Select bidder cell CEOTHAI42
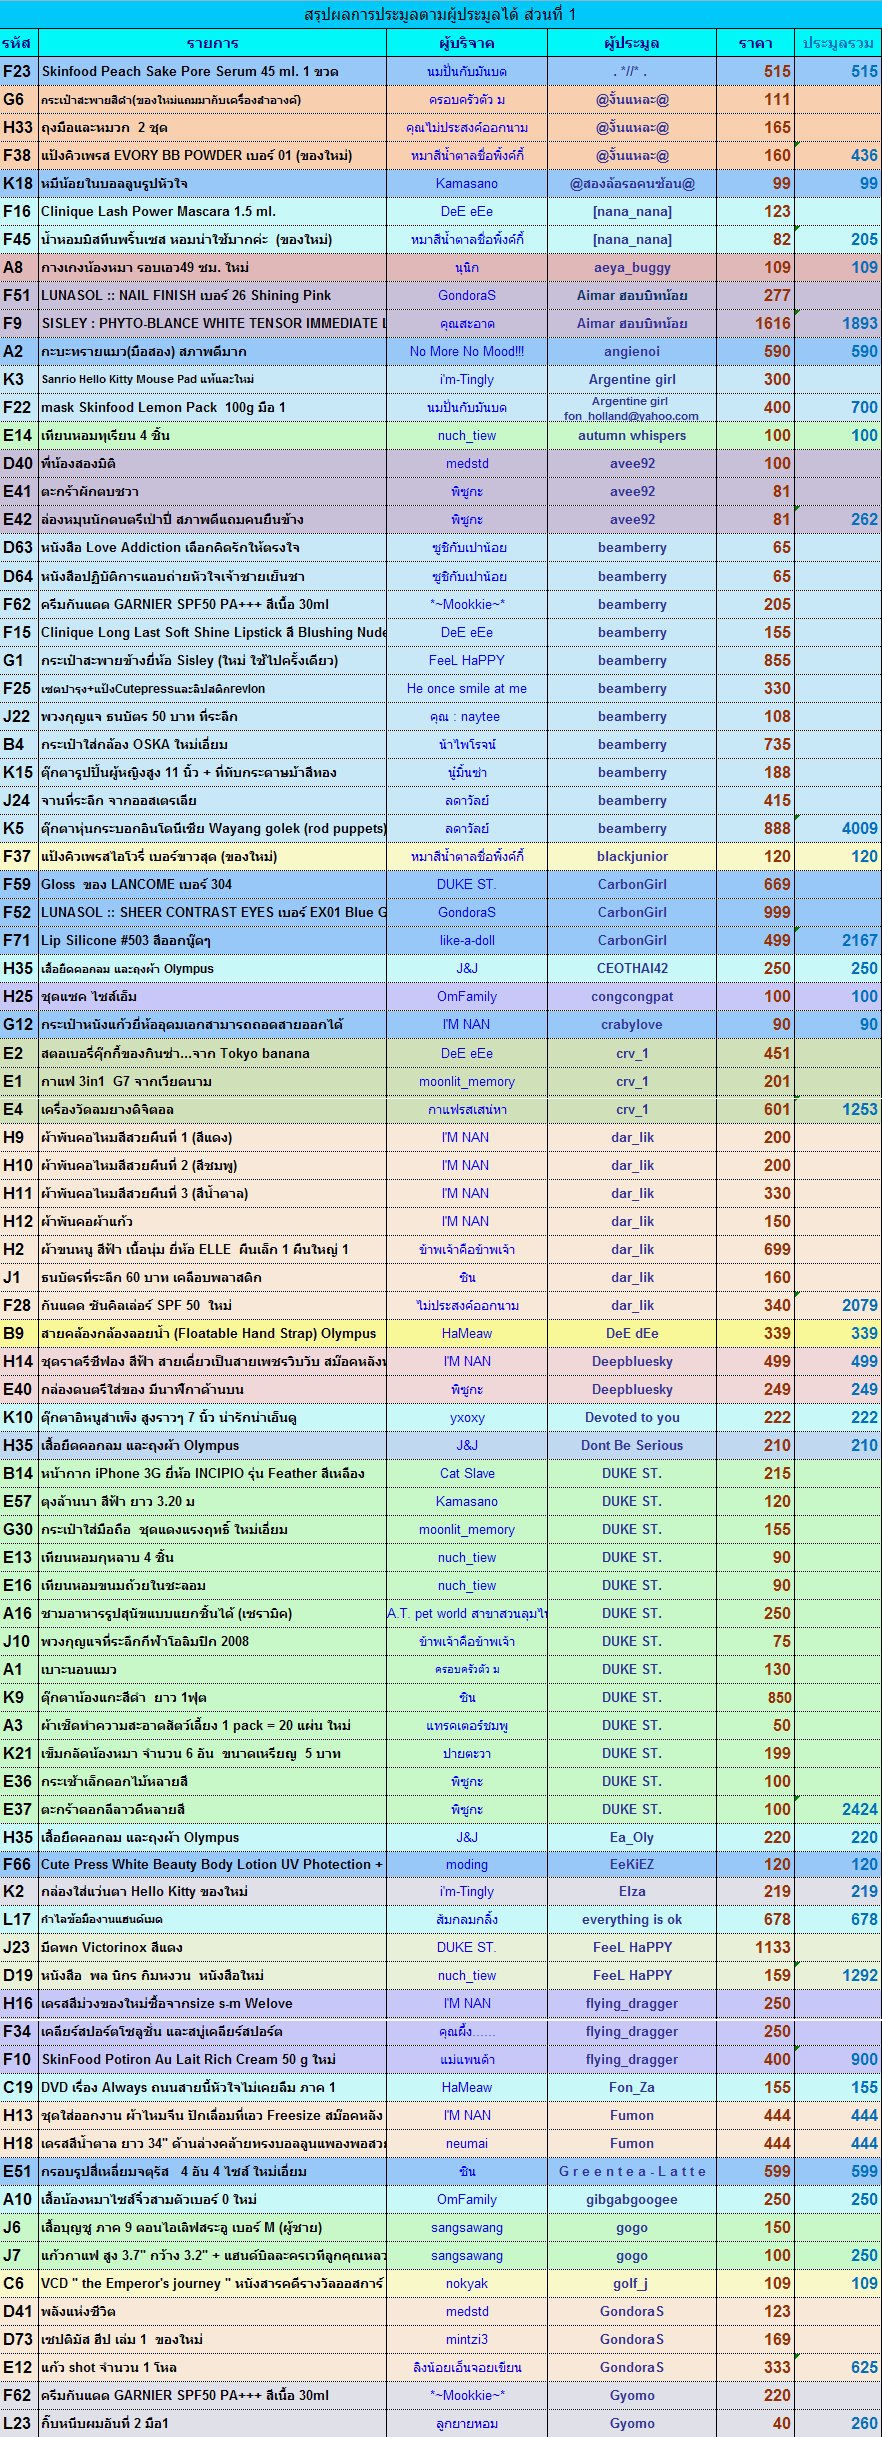This screenshot has height=2437, width=882. 632,968
